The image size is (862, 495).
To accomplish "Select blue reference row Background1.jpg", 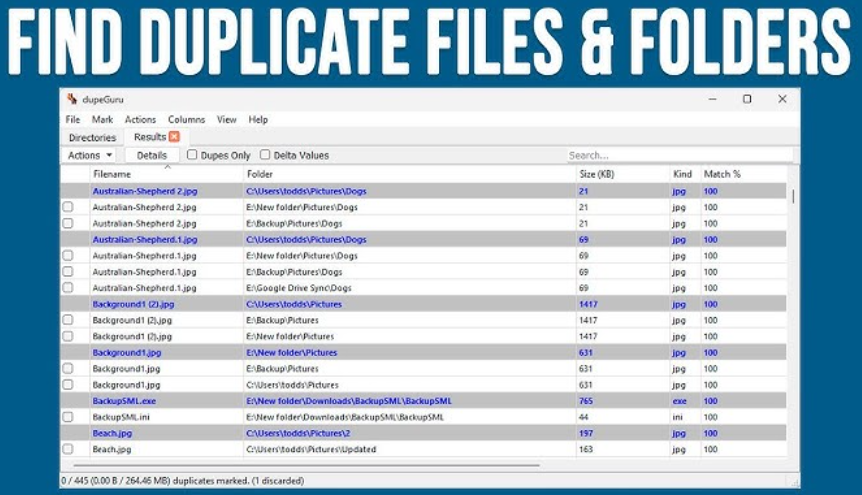I will click(423, 353).
